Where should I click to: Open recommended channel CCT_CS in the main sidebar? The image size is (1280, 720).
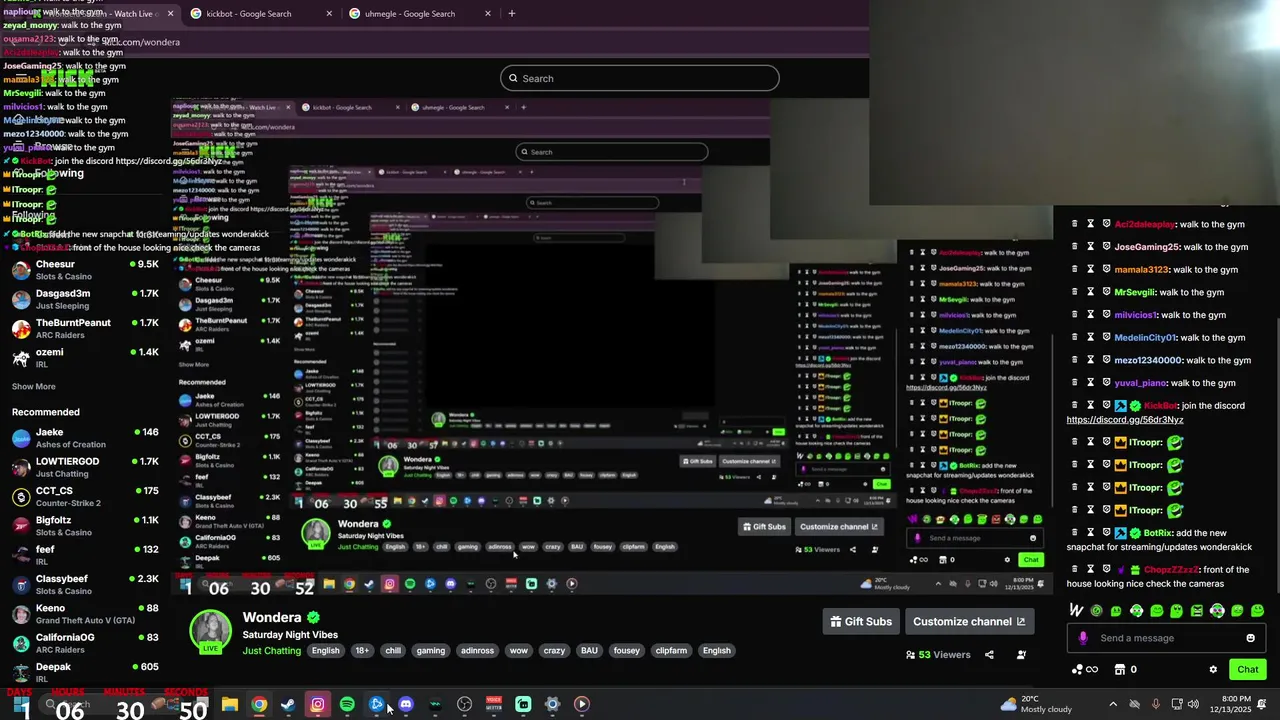(x=86, y=496)
